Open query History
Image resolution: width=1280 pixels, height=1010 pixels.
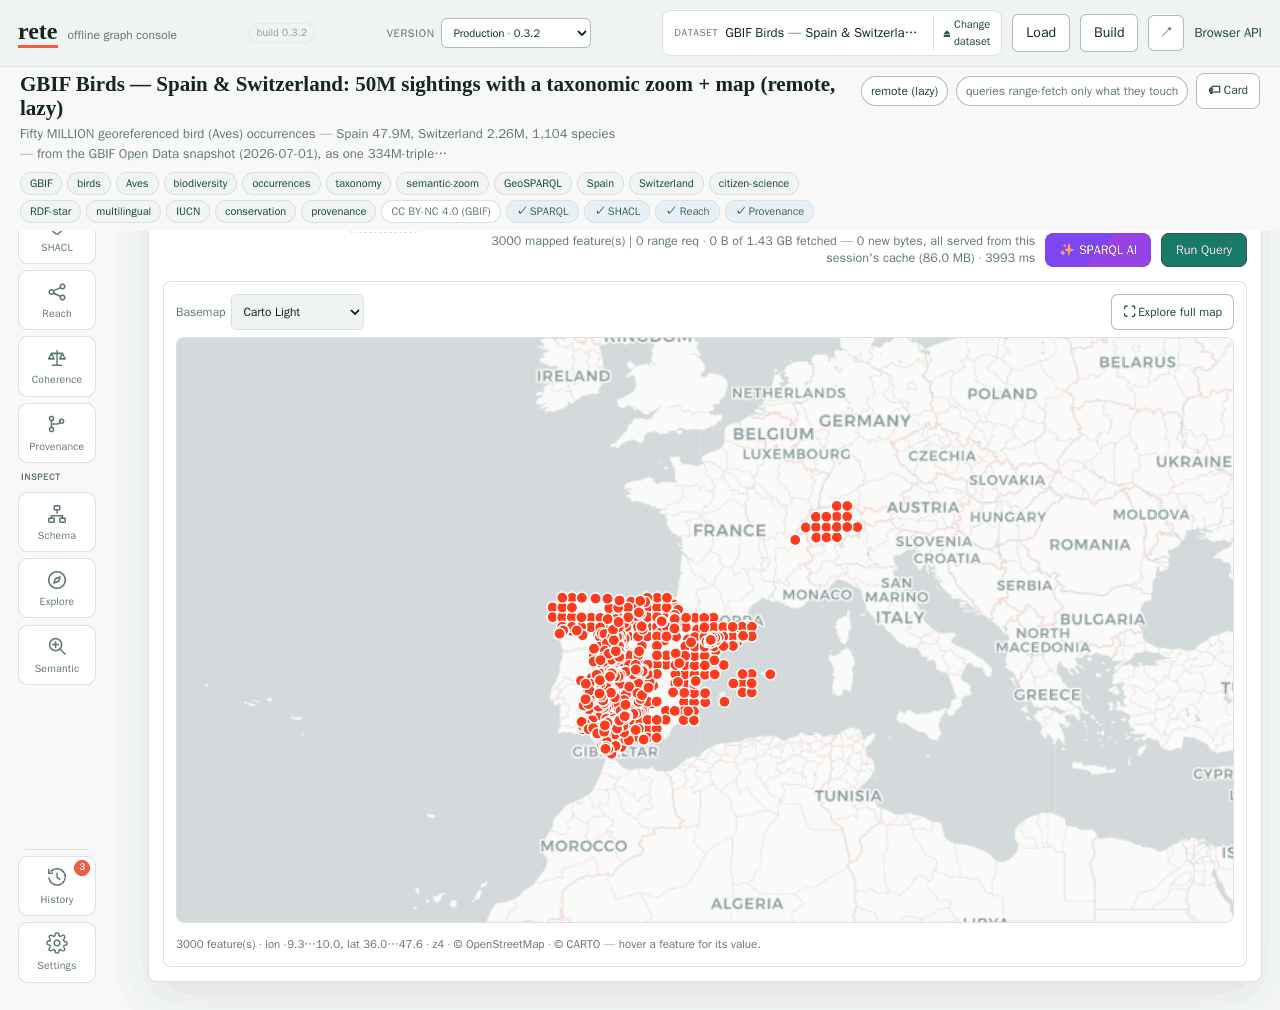(57, 886)
